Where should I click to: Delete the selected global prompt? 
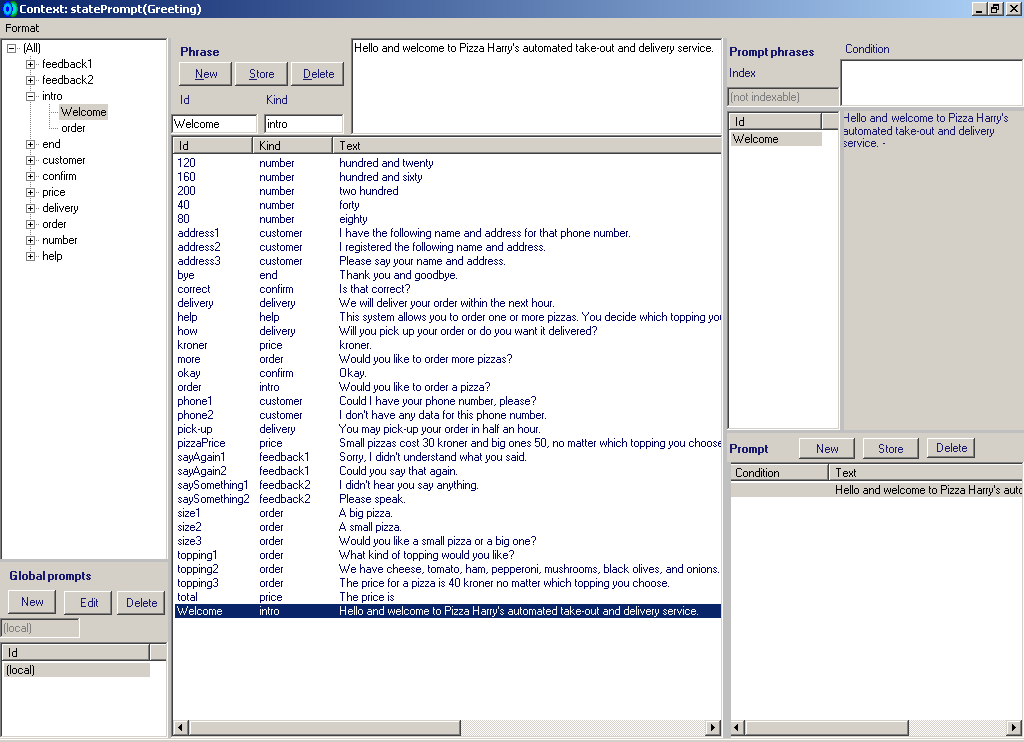click(x=141, y=602)
